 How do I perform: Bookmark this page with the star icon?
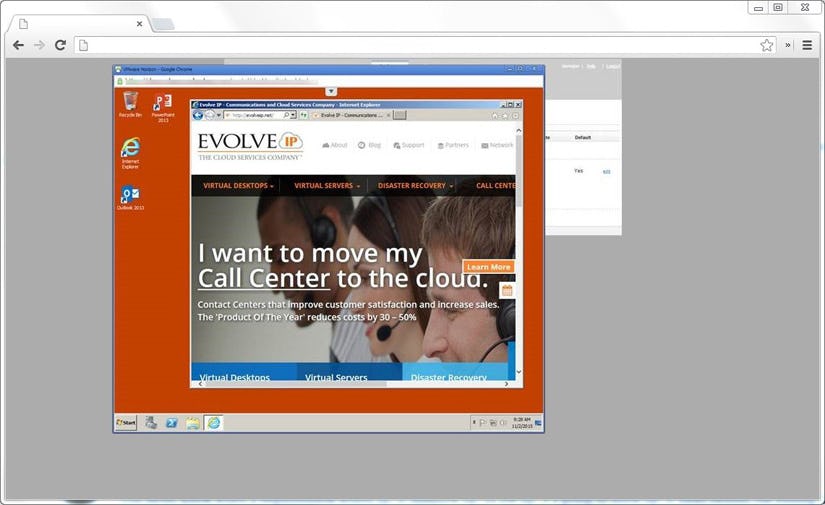point(767,45)
